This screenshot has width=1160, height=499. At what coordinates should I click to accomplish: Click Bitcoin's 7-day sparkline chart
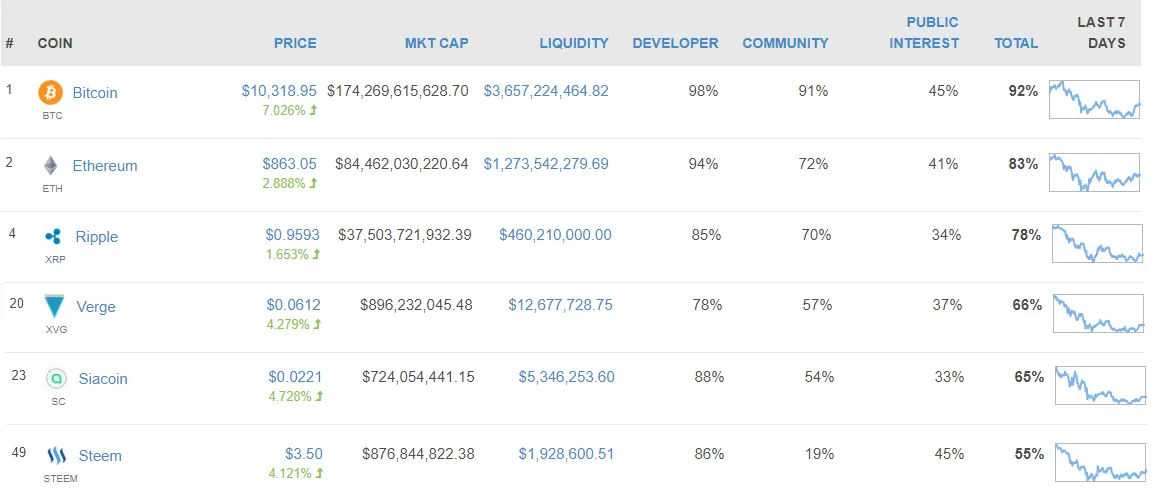[1094, 99]
